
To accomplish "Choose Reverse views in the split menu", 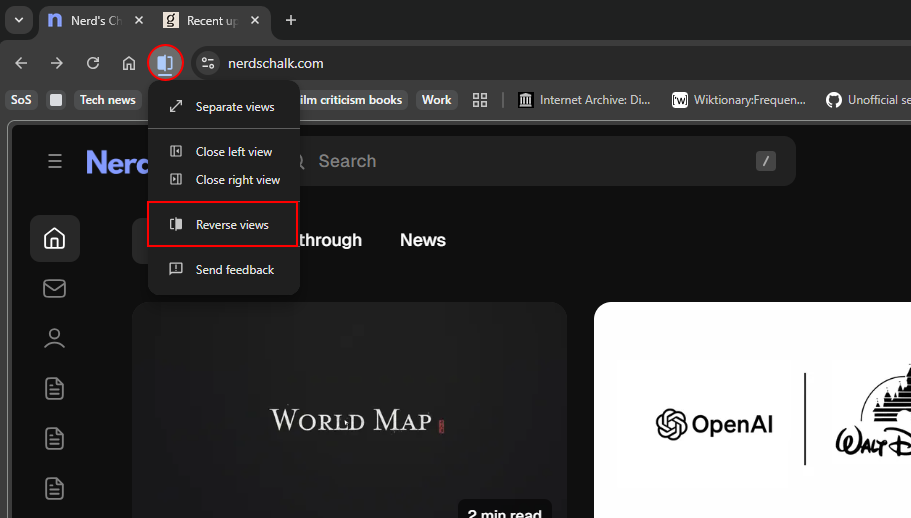I will (231, 225).
